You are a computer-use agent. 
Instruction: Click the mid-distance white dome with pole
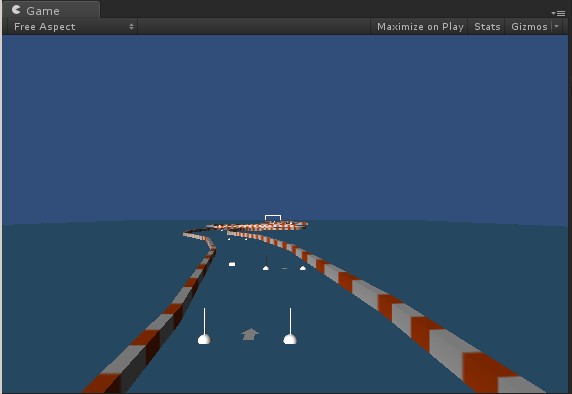pyautogui.click(x=266, y=263)
